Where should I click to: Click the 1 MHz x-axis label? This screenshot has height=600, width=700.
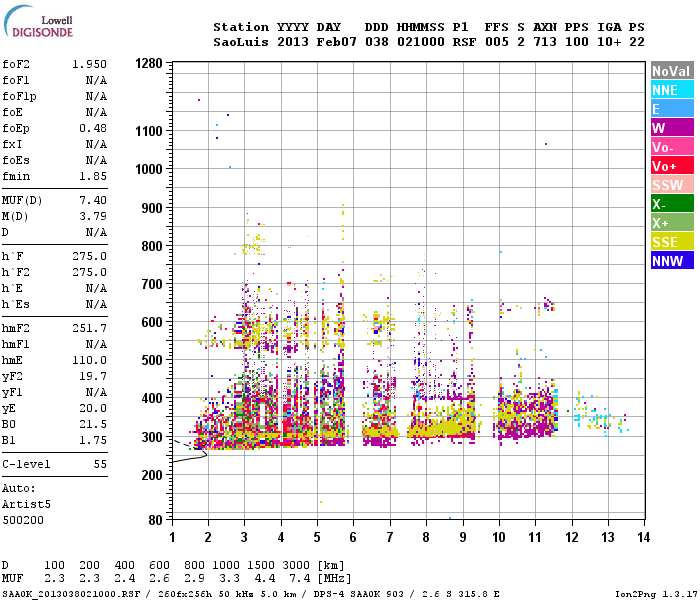(x=172, y=537)
